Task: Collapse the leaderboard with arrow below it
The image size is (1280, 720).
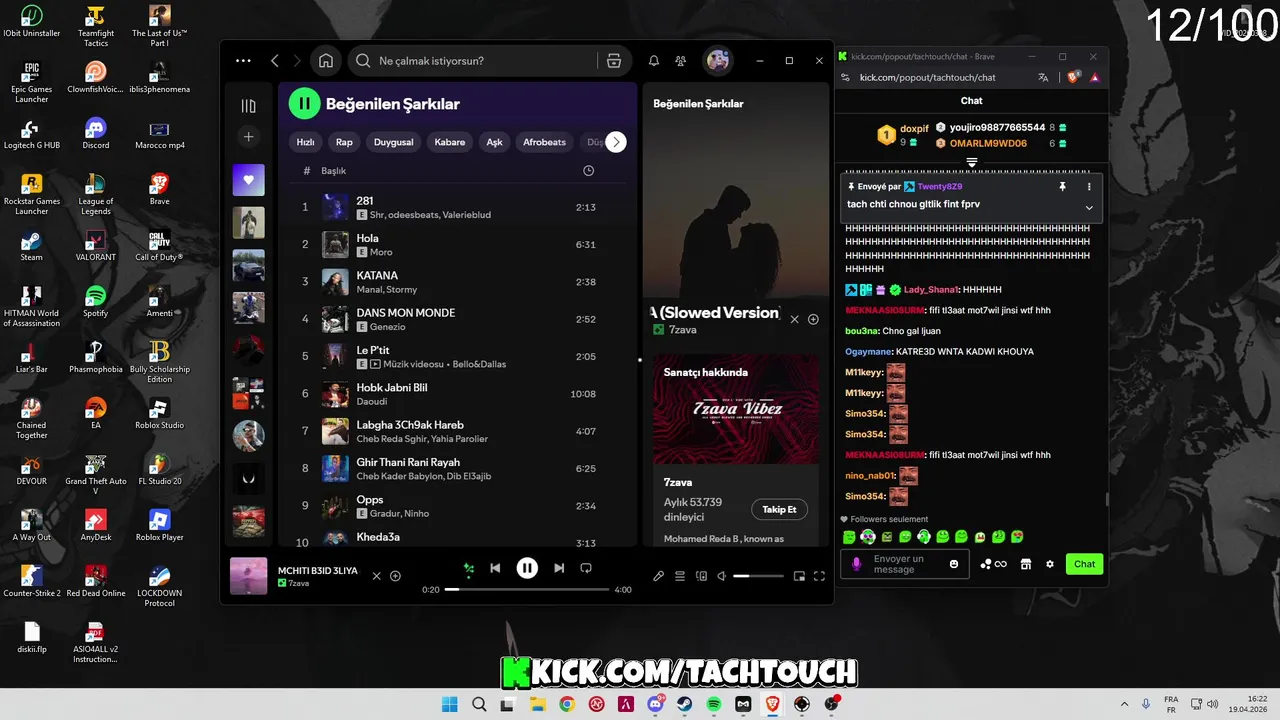Action: click(971, 162)
